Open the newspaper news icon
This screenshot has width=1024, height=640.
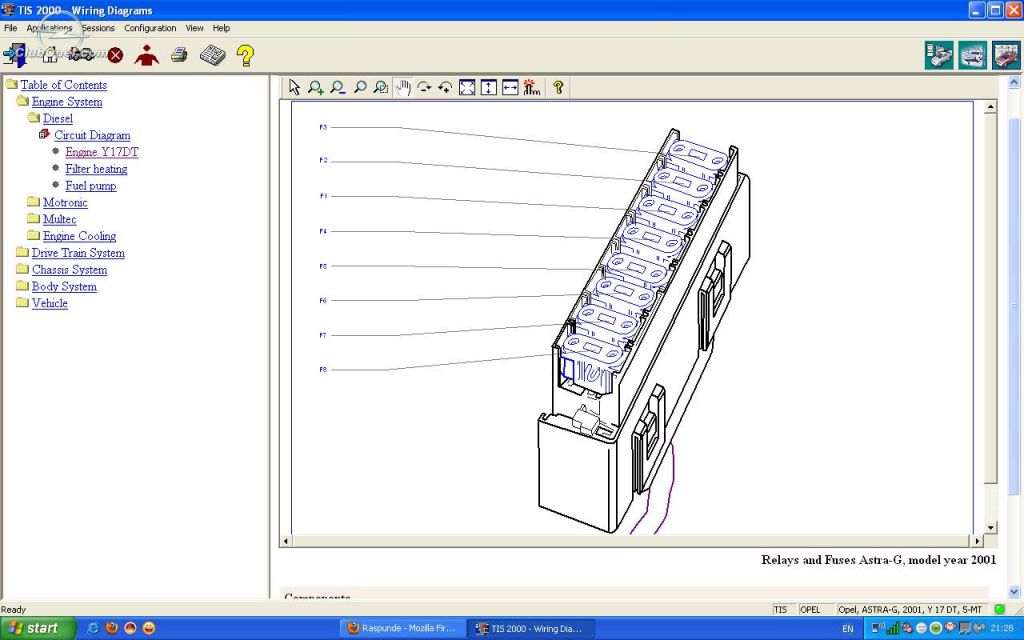click(x=212, y=56)
